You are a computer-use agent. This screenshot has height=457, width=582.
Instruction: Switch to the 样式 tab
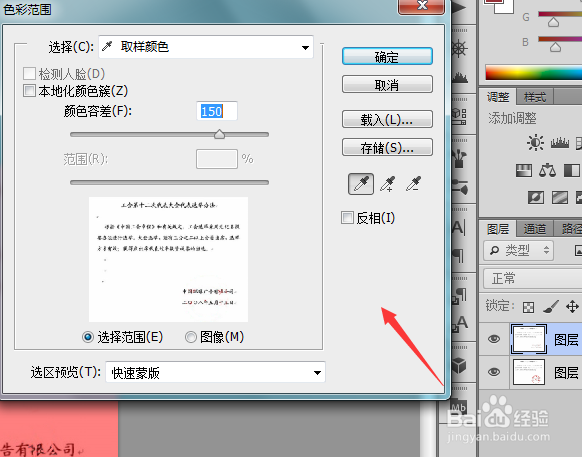click(x=535, y=97)
